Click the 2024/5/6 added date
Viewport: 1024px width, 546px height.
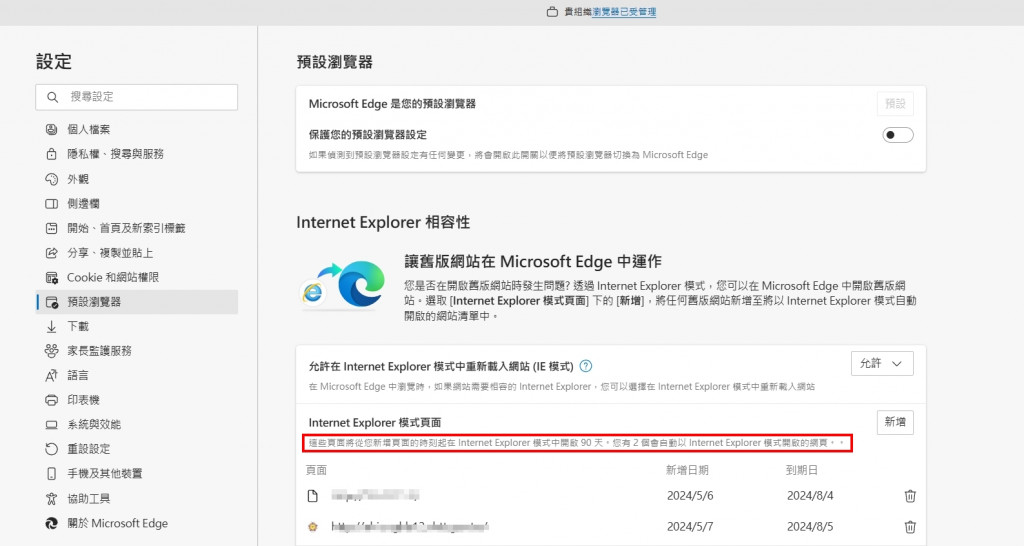(x=690, y=496)
